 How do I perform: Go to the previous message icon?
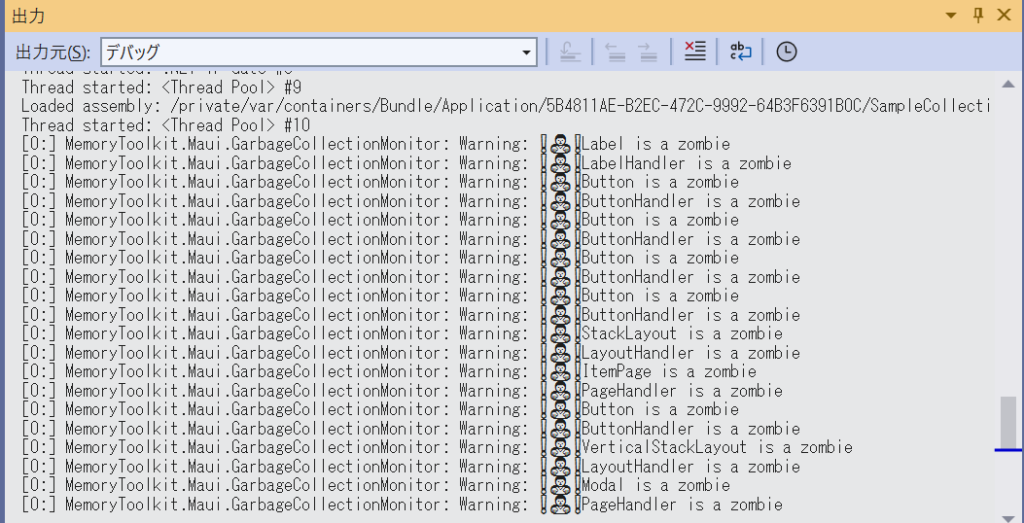(x=615, y=52)
